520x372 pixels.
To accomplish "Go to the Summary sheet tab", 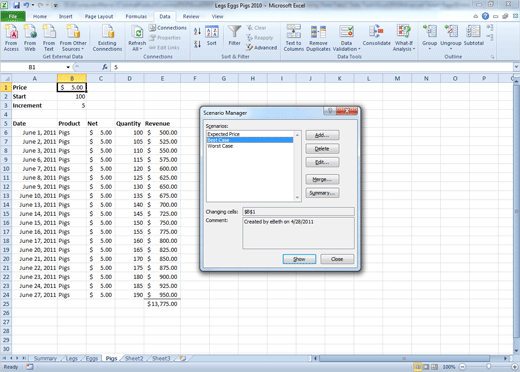I will pos(45,358).
